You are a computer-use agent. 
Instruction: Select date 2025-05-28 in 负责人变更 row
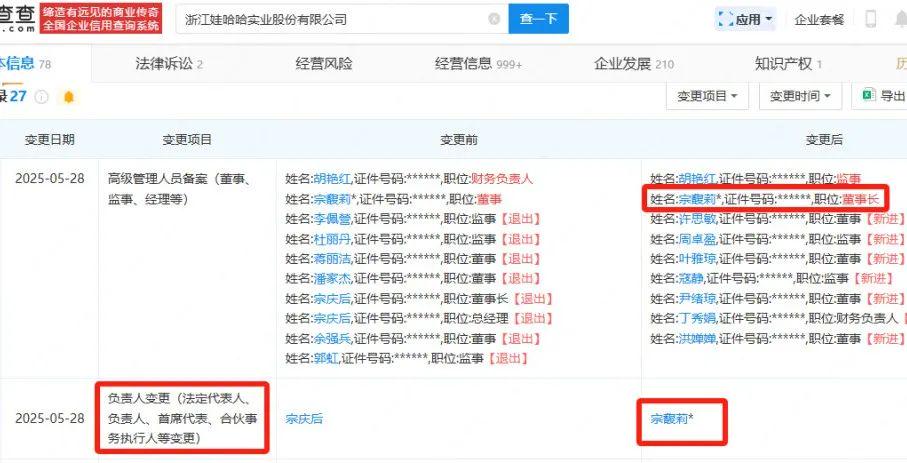point(50,418)
